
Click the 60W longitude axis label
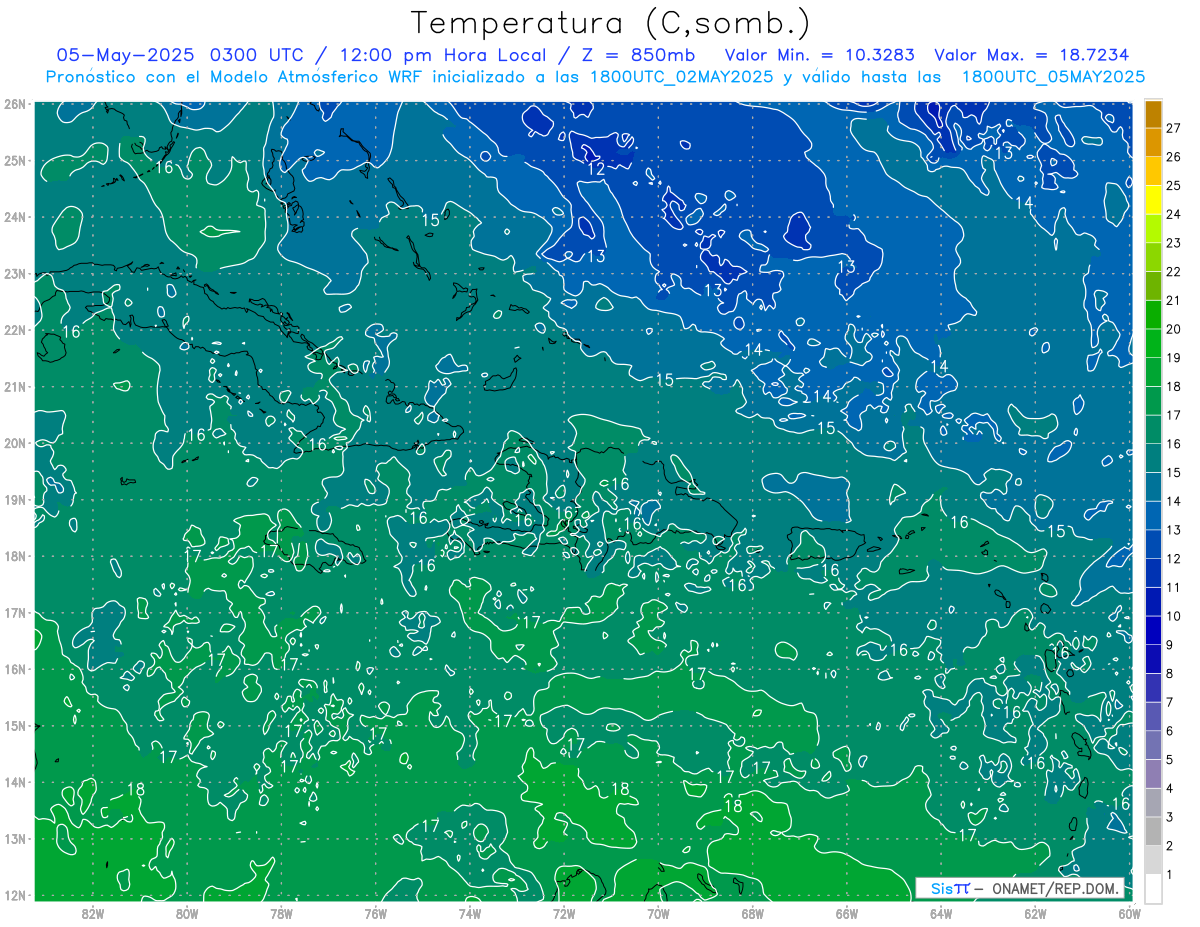click(1128, 913)
